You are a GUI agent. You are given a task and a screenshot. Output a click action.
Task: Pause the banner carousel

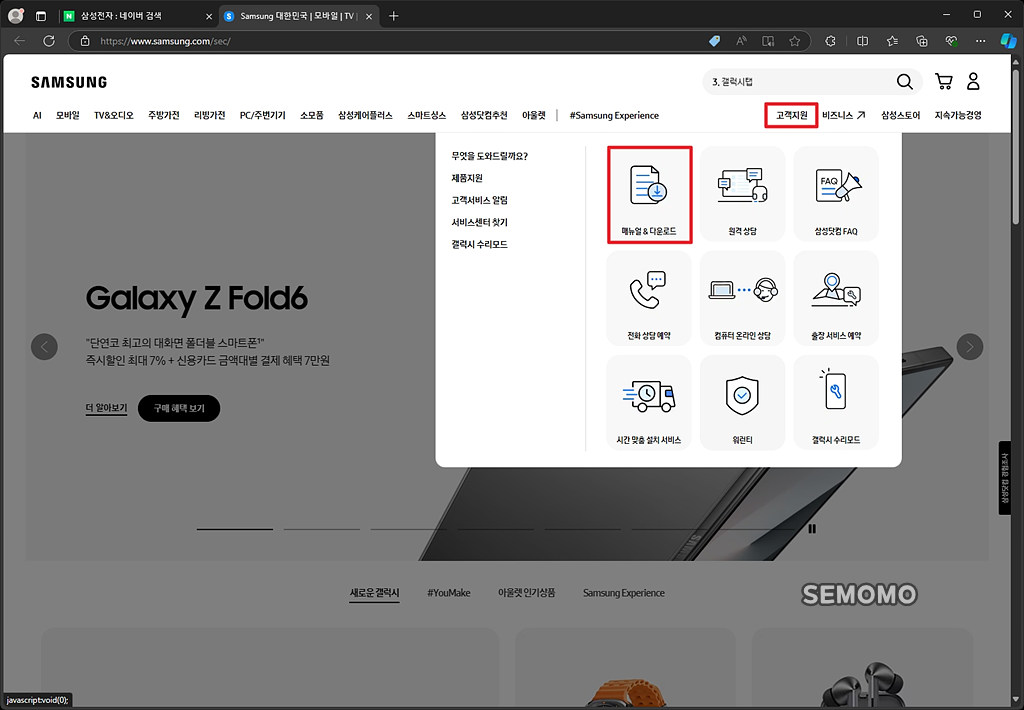click(x=812, y=528)
